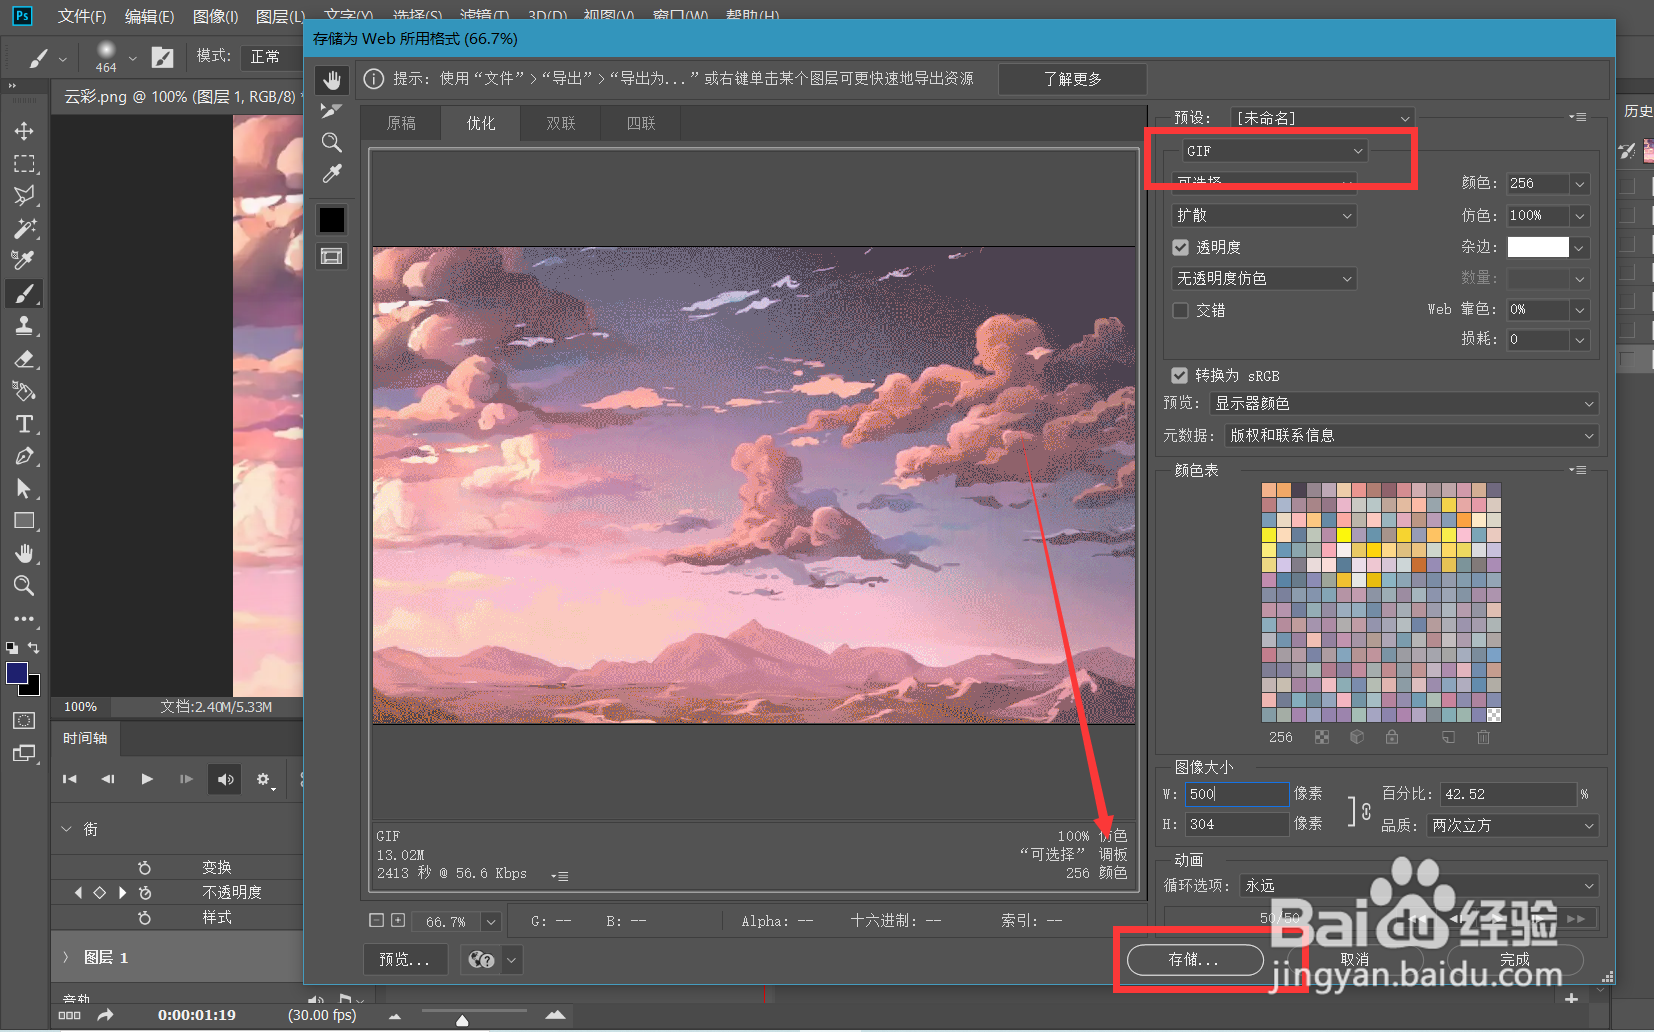Select the Type tool
The width and height of the screenshot is (1654, 1032).
24,424
